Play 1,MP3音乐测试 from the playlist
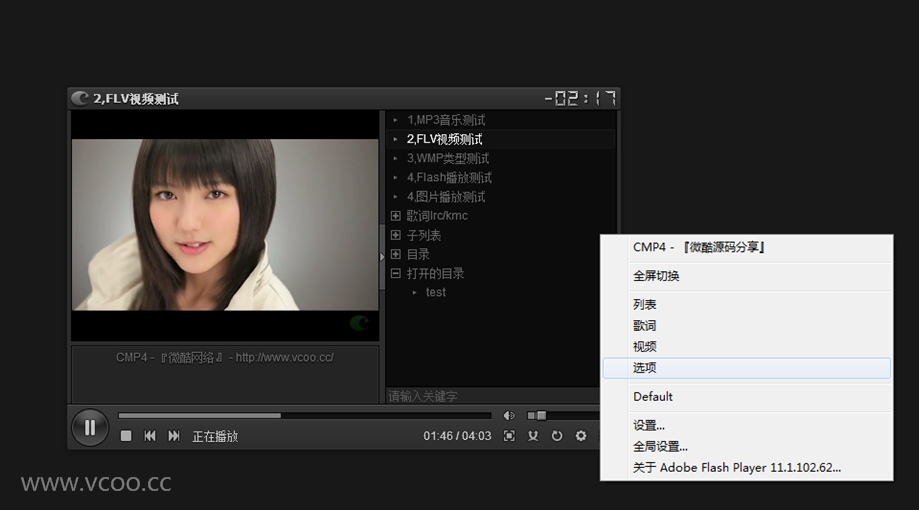This screenshot has width=919, height=510. point(446,120)
